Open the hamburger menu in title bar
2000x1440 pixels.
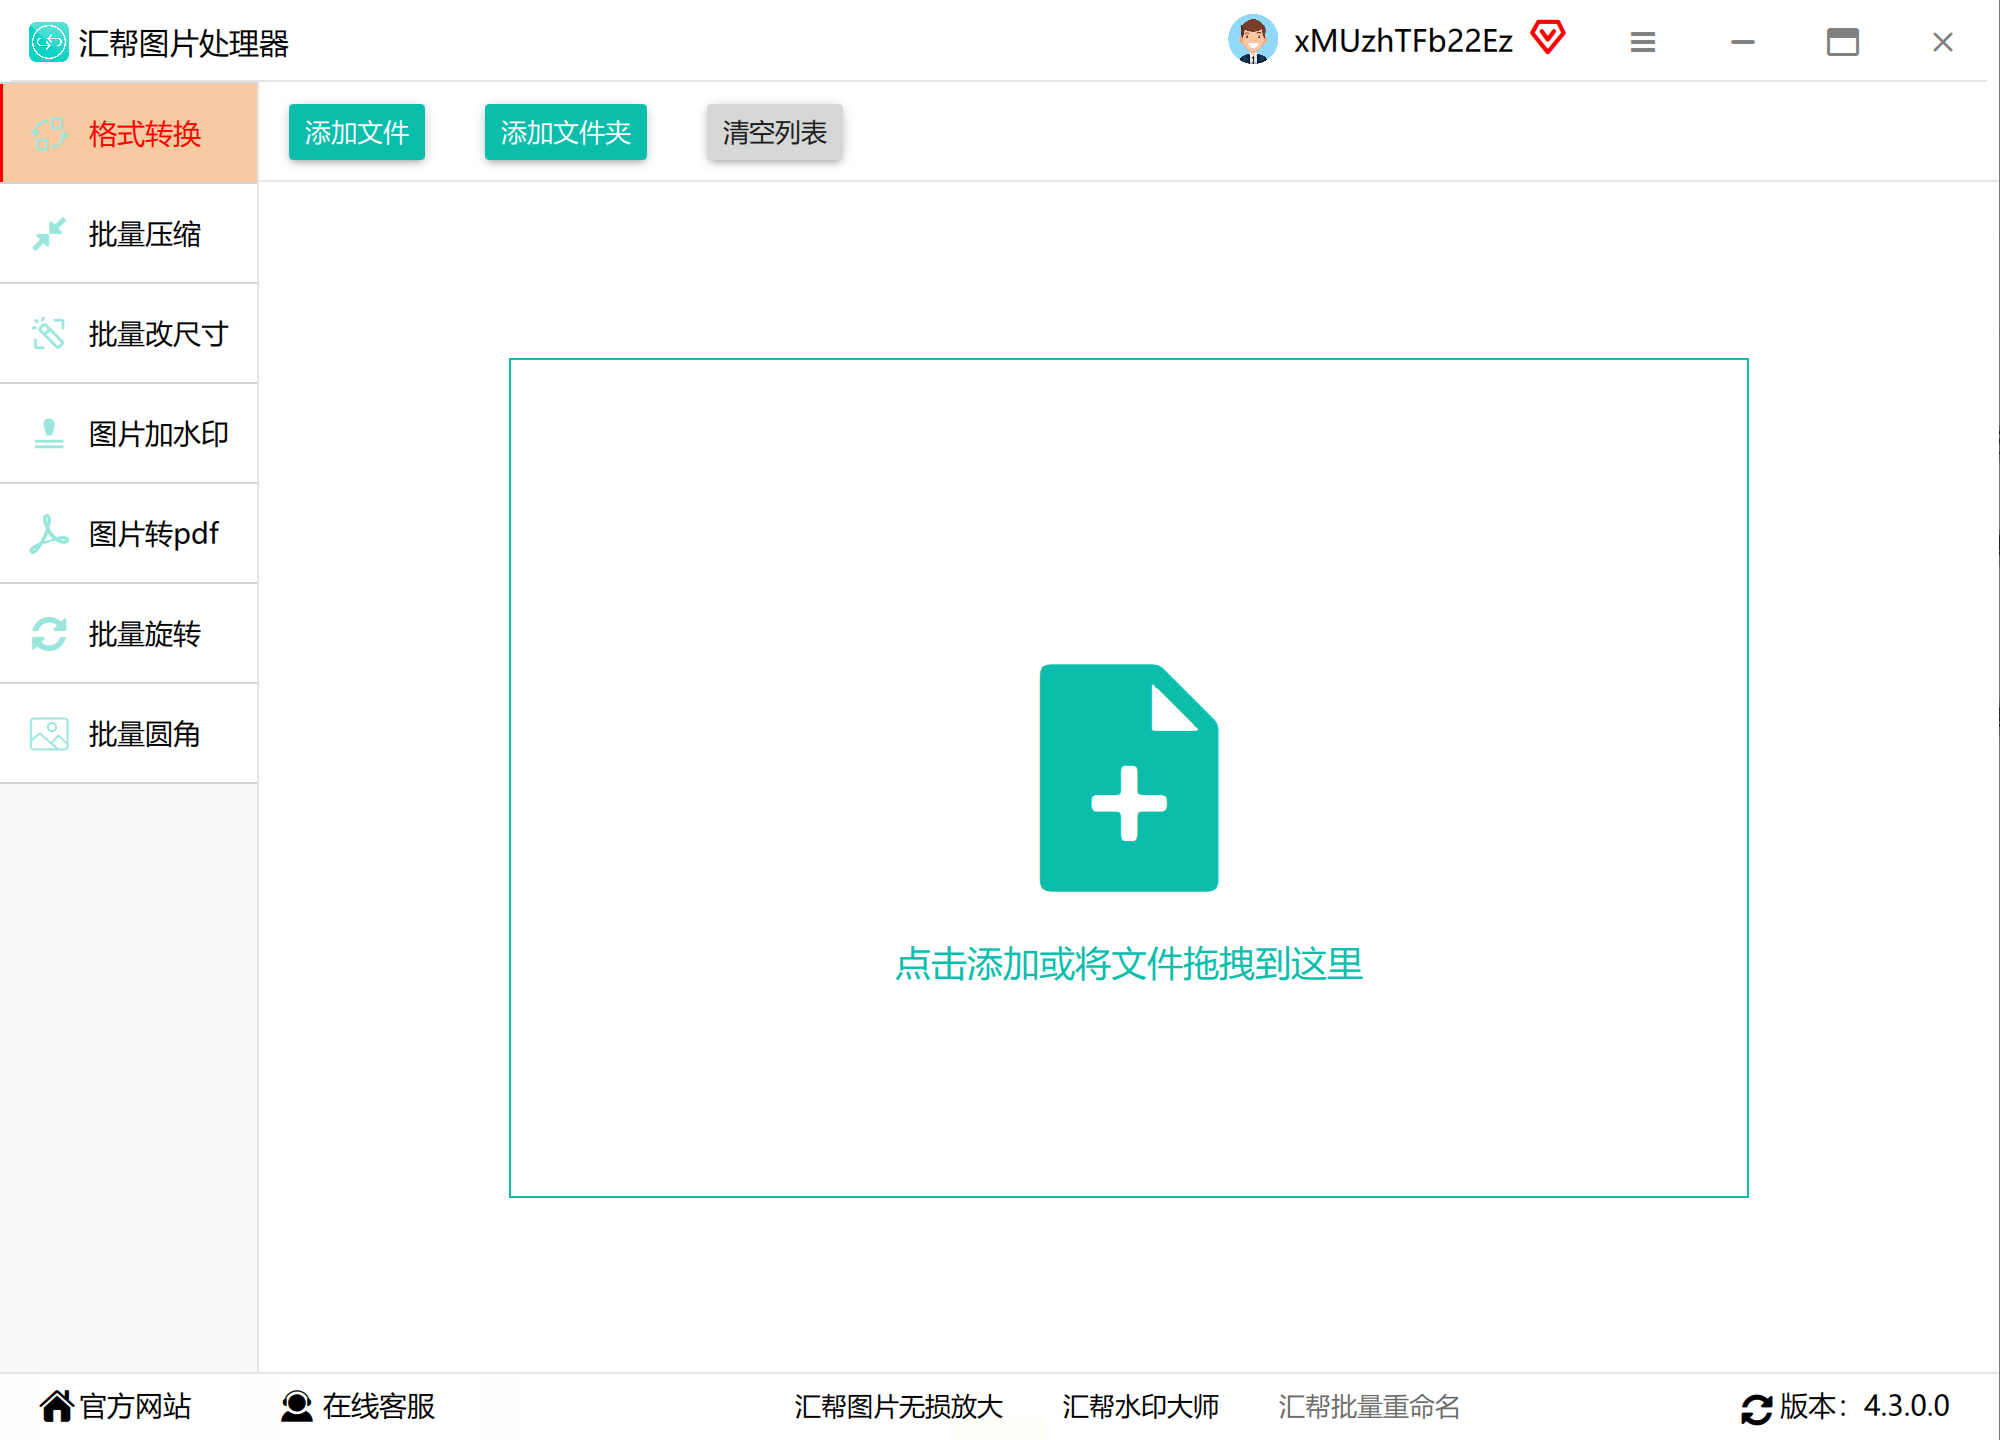[x=1642, y=42]
